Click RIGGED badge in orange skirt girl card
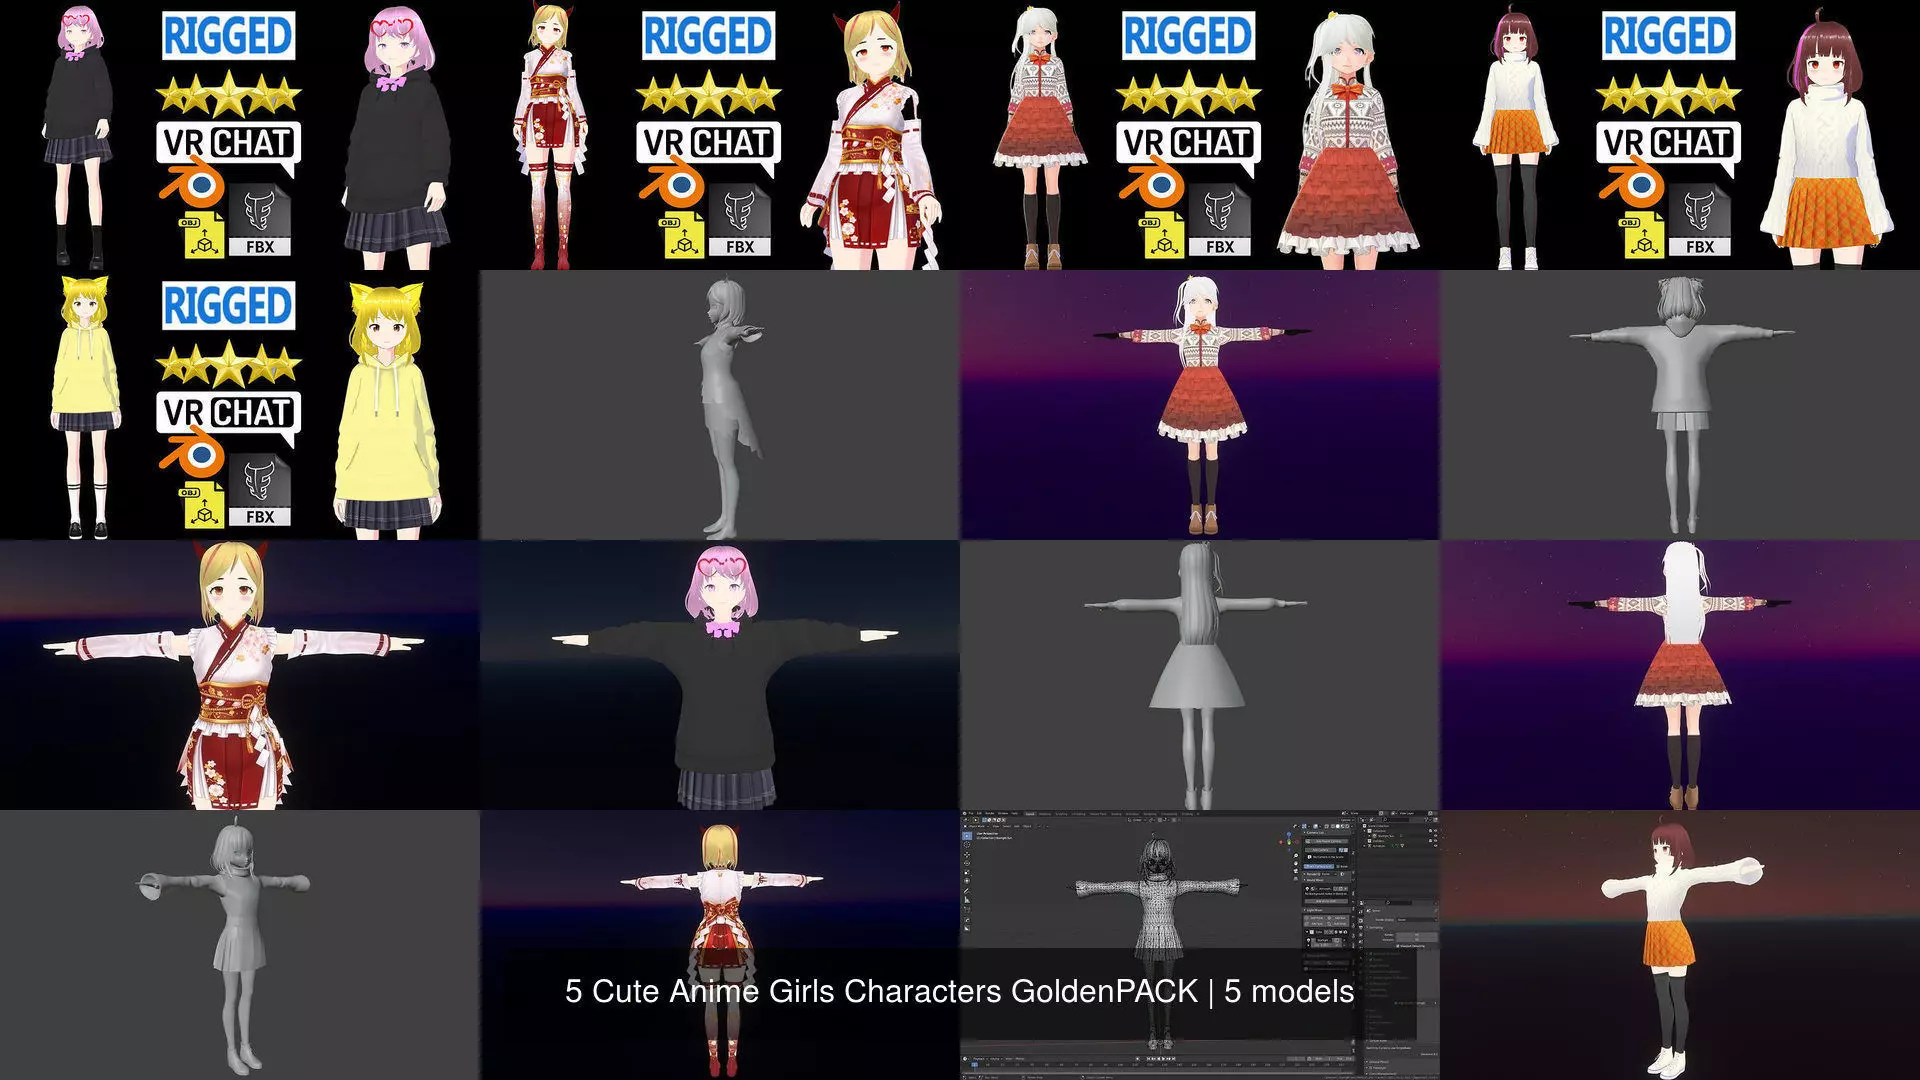 1669,37
